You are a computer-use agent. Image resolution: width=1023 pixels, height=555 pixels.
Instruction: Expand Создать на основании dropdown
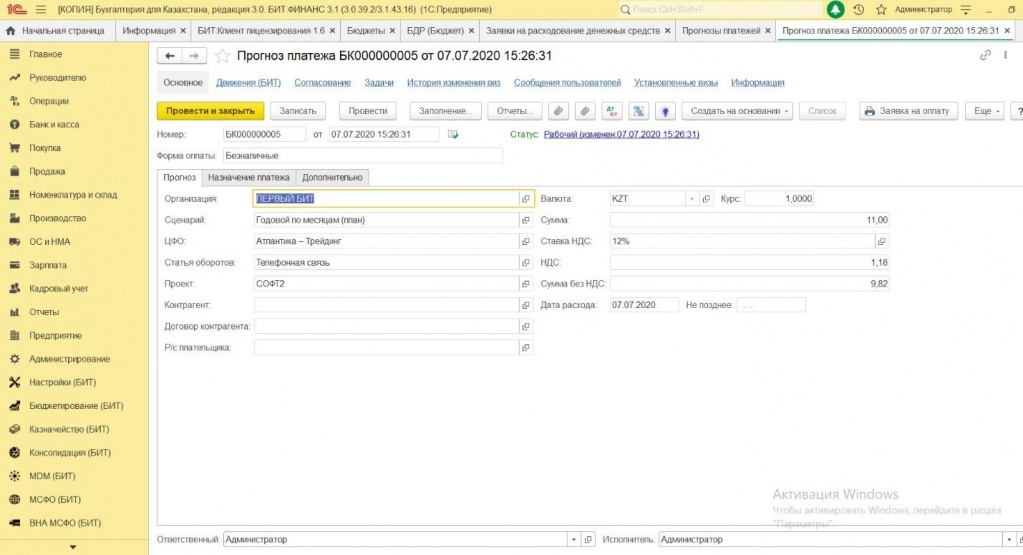click(x=737, y=111)
